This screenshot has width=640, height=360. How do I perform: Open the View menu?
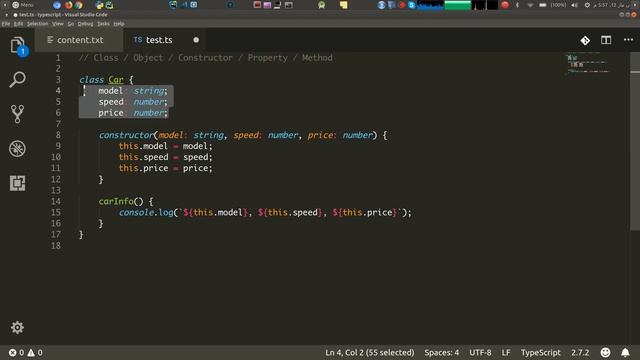58,24
